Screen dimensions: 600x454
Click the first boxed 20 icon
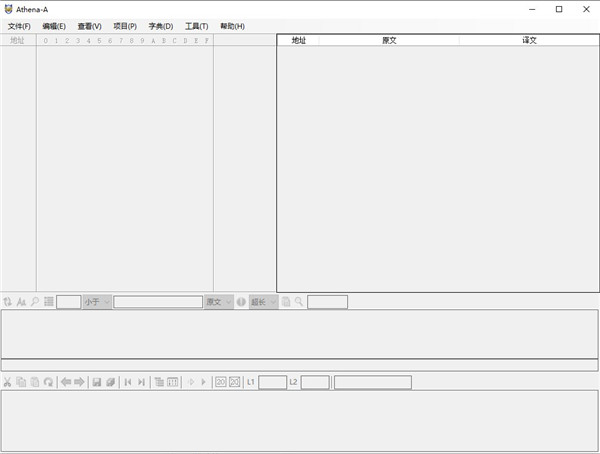[221, 382]
